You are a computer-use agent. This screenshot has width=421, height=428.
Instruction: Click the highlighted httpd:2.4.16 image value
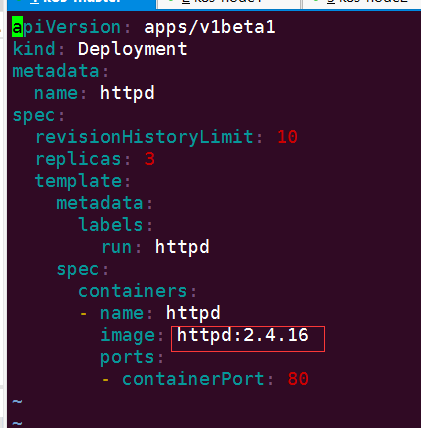[243, 335]
